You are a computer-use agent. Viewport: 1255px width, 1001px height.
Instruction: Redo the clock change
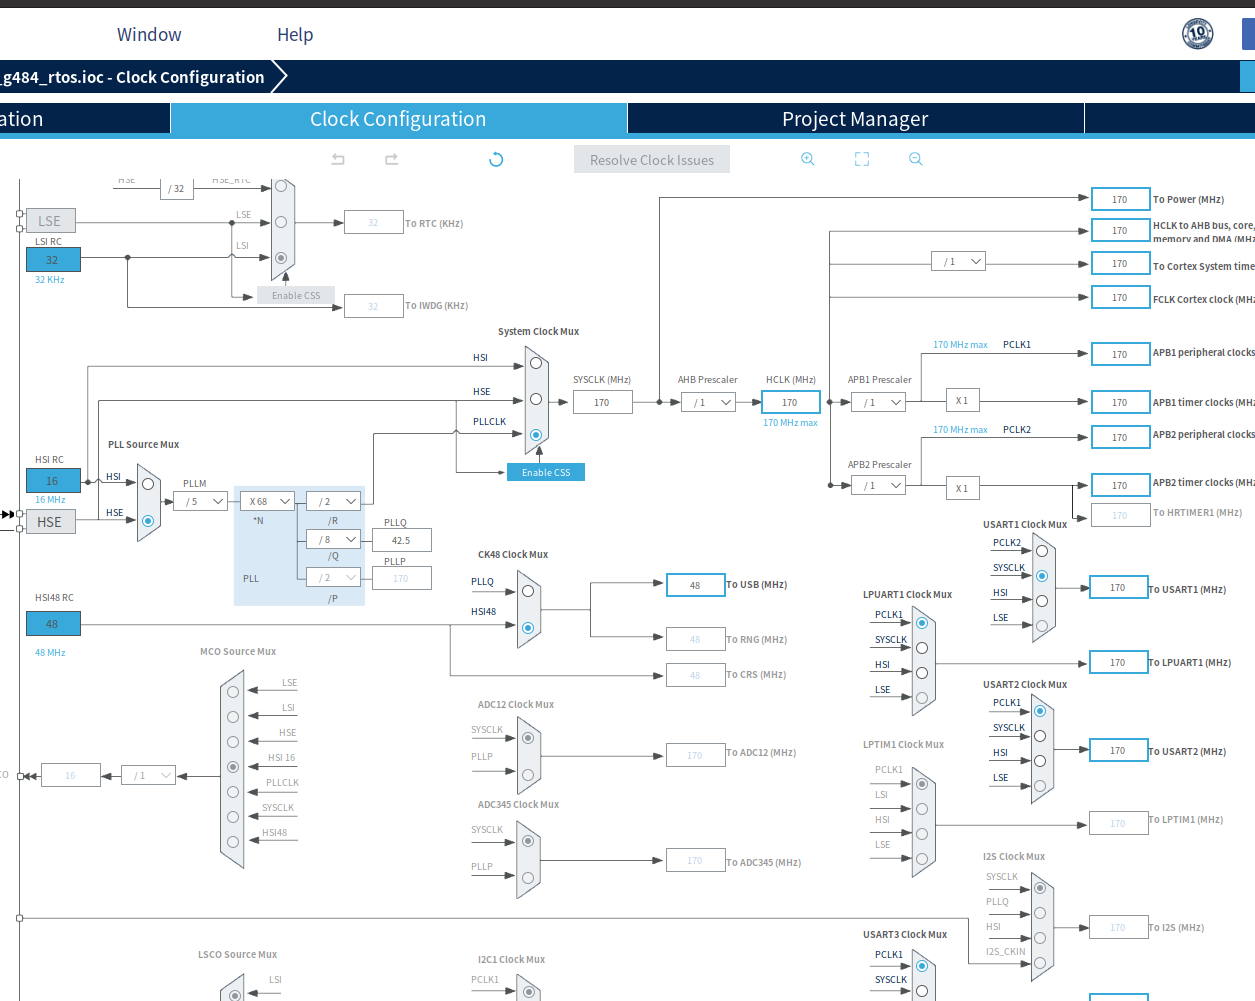click(391, 159)
